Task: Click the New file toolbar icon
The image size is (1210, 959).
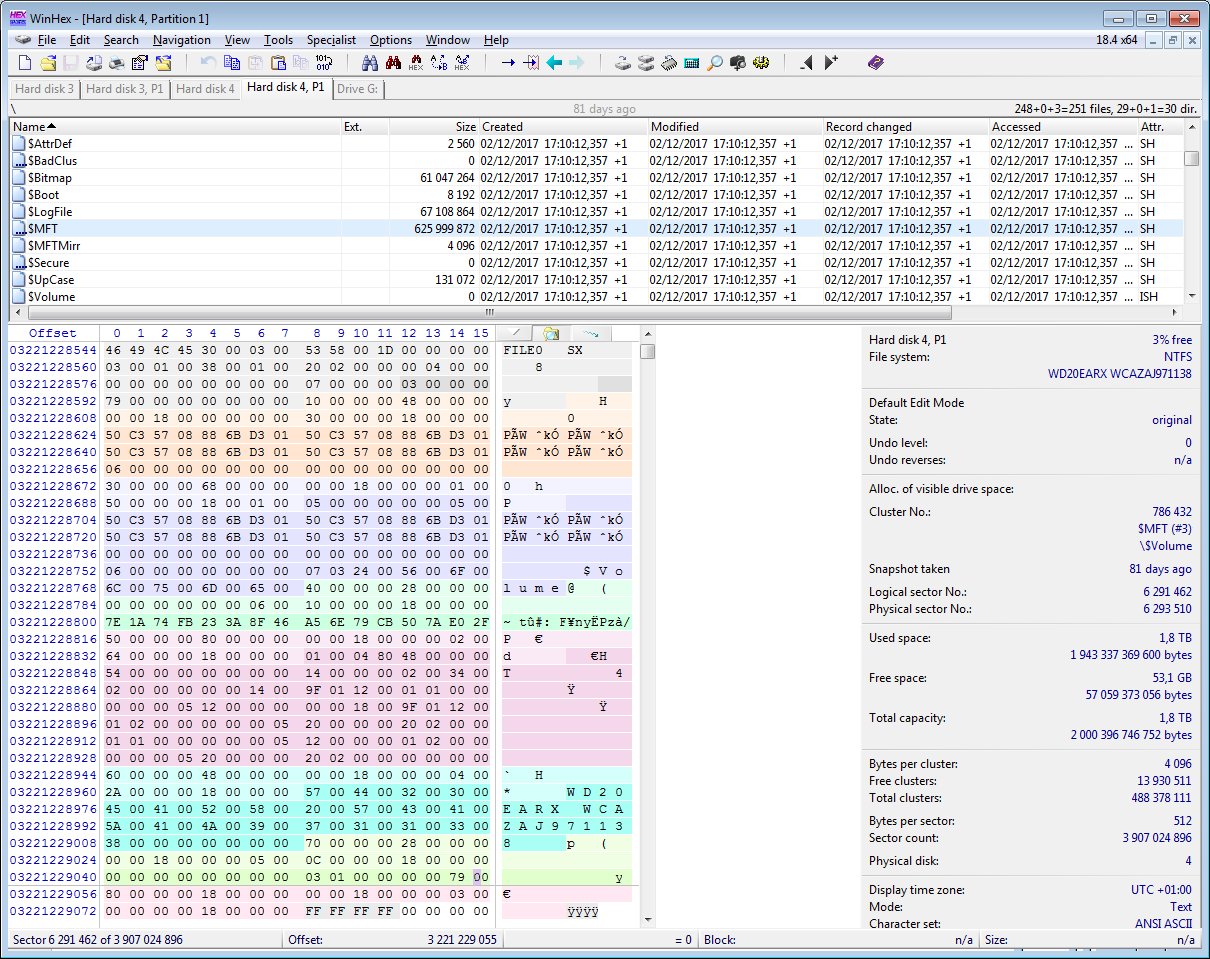Action: tap(26, 63)
